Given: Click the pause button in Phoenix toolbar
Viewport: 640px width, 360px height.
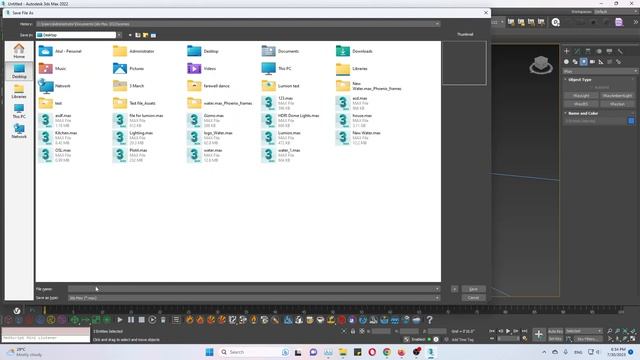Looking at the screenshot, I should tap(131, 320).
